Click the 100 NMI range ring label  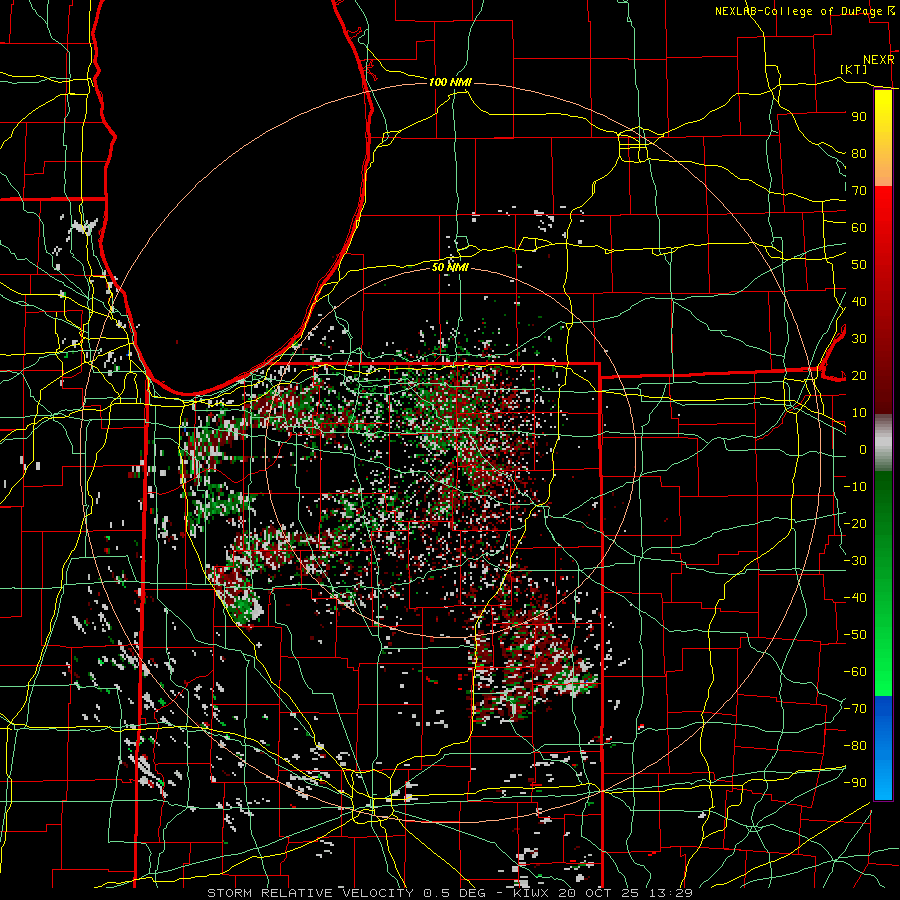click(x=450, y=83)
